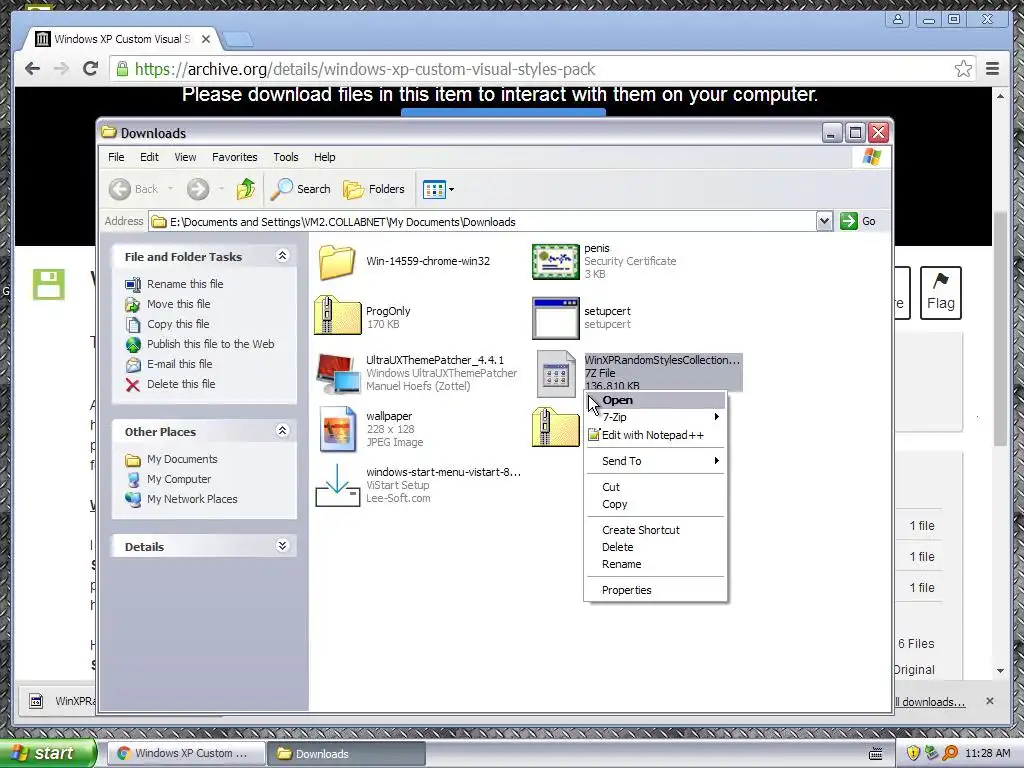1024x768 pixels.
Task: Choose Open in the context menu
Action: (656, 400)
